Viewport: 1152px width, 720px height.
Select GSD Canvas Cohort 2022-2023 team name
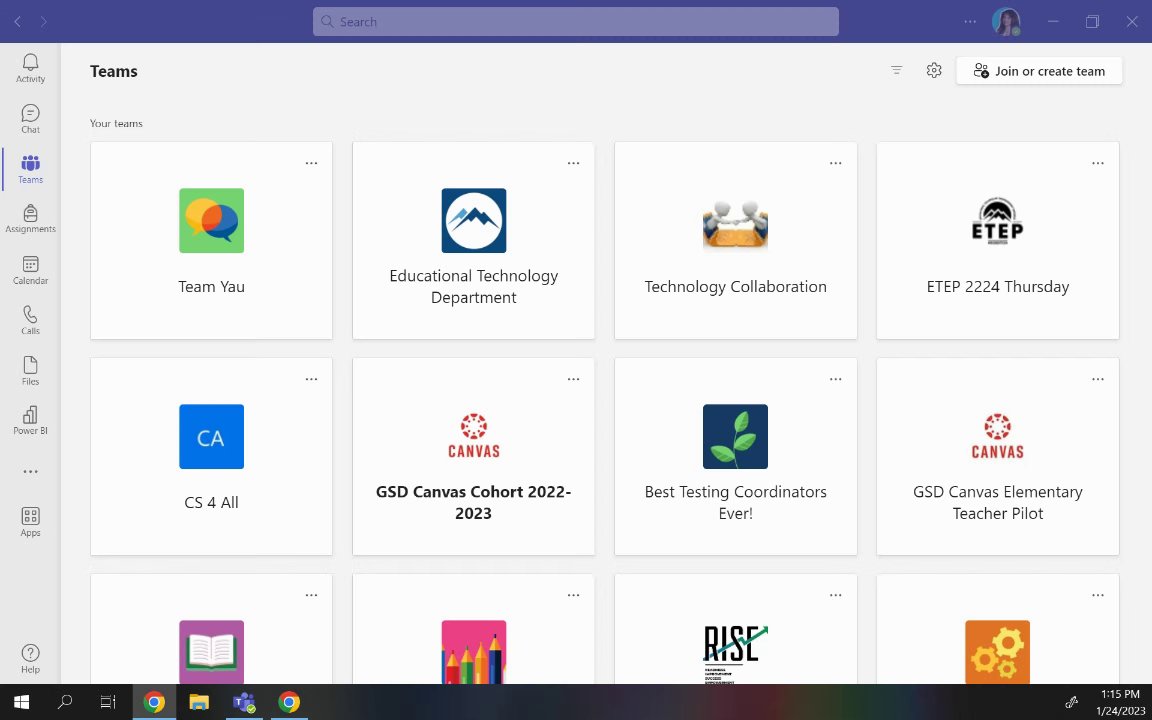(x=474, y=503)
